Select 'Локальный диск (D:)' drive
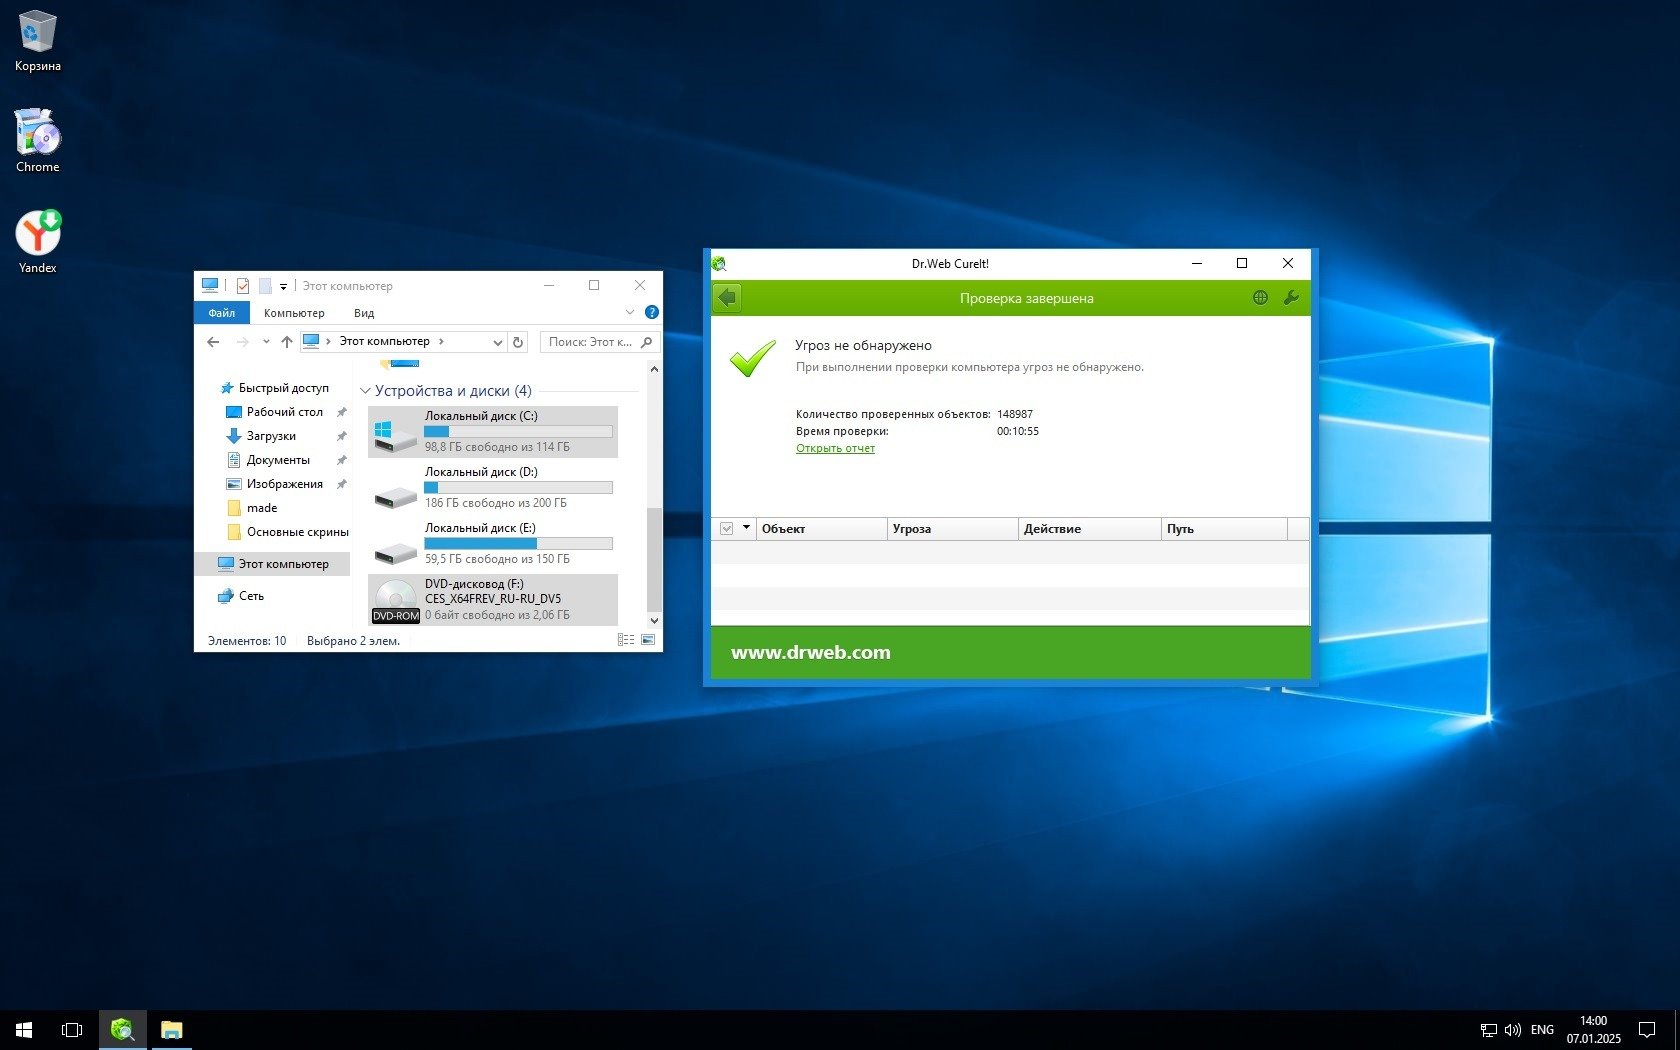The width and height of the screenshot is (1680, 1050). [x=492, y=487]
